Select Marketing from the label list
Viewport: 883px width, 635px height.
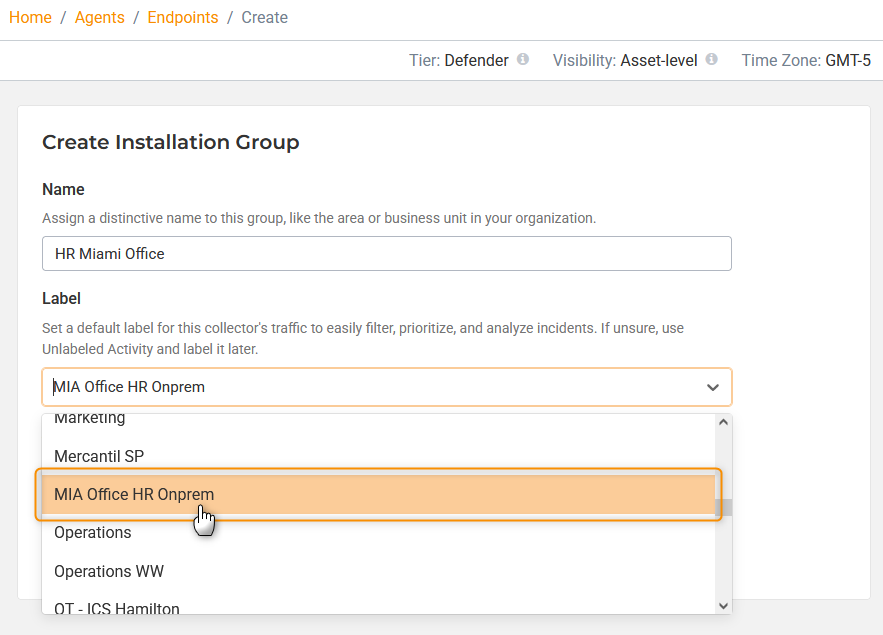click(x=90, y=419)
